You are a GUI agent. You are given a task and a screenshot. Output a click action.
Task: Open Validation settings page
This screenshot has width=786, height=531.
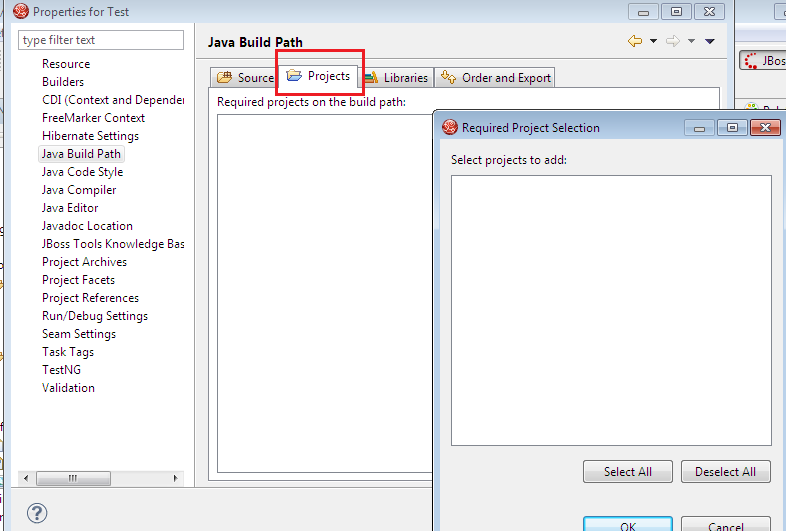click(x=68, y=388)
